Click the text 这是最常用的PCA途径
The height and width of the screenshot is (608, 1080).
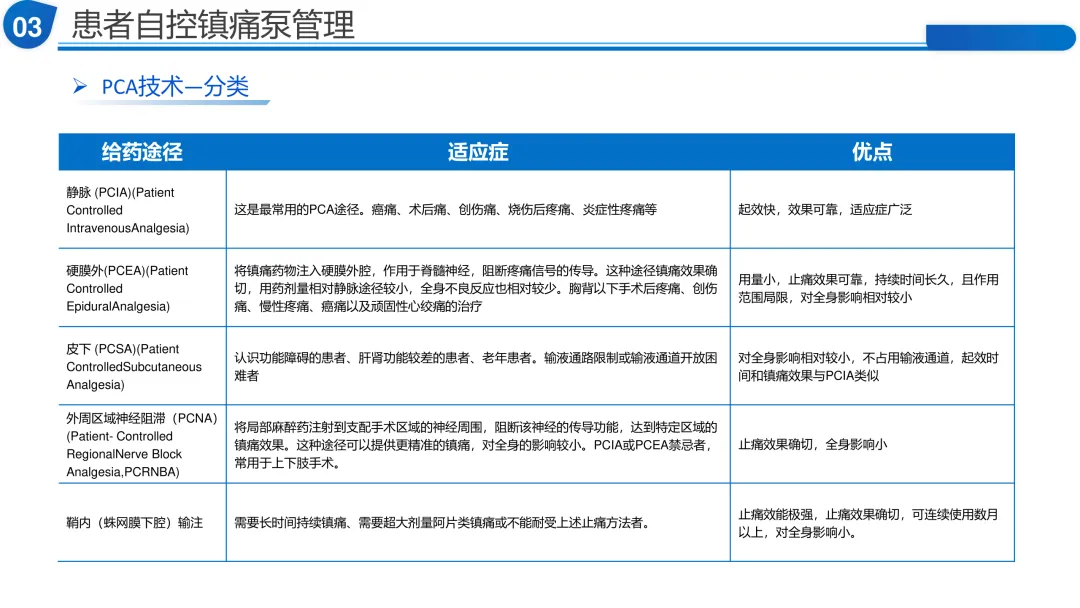(297, 209)
